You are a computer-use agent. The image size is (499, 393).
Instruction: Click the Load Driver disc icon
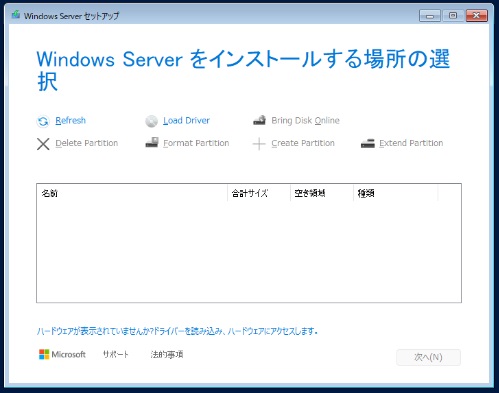151,121
